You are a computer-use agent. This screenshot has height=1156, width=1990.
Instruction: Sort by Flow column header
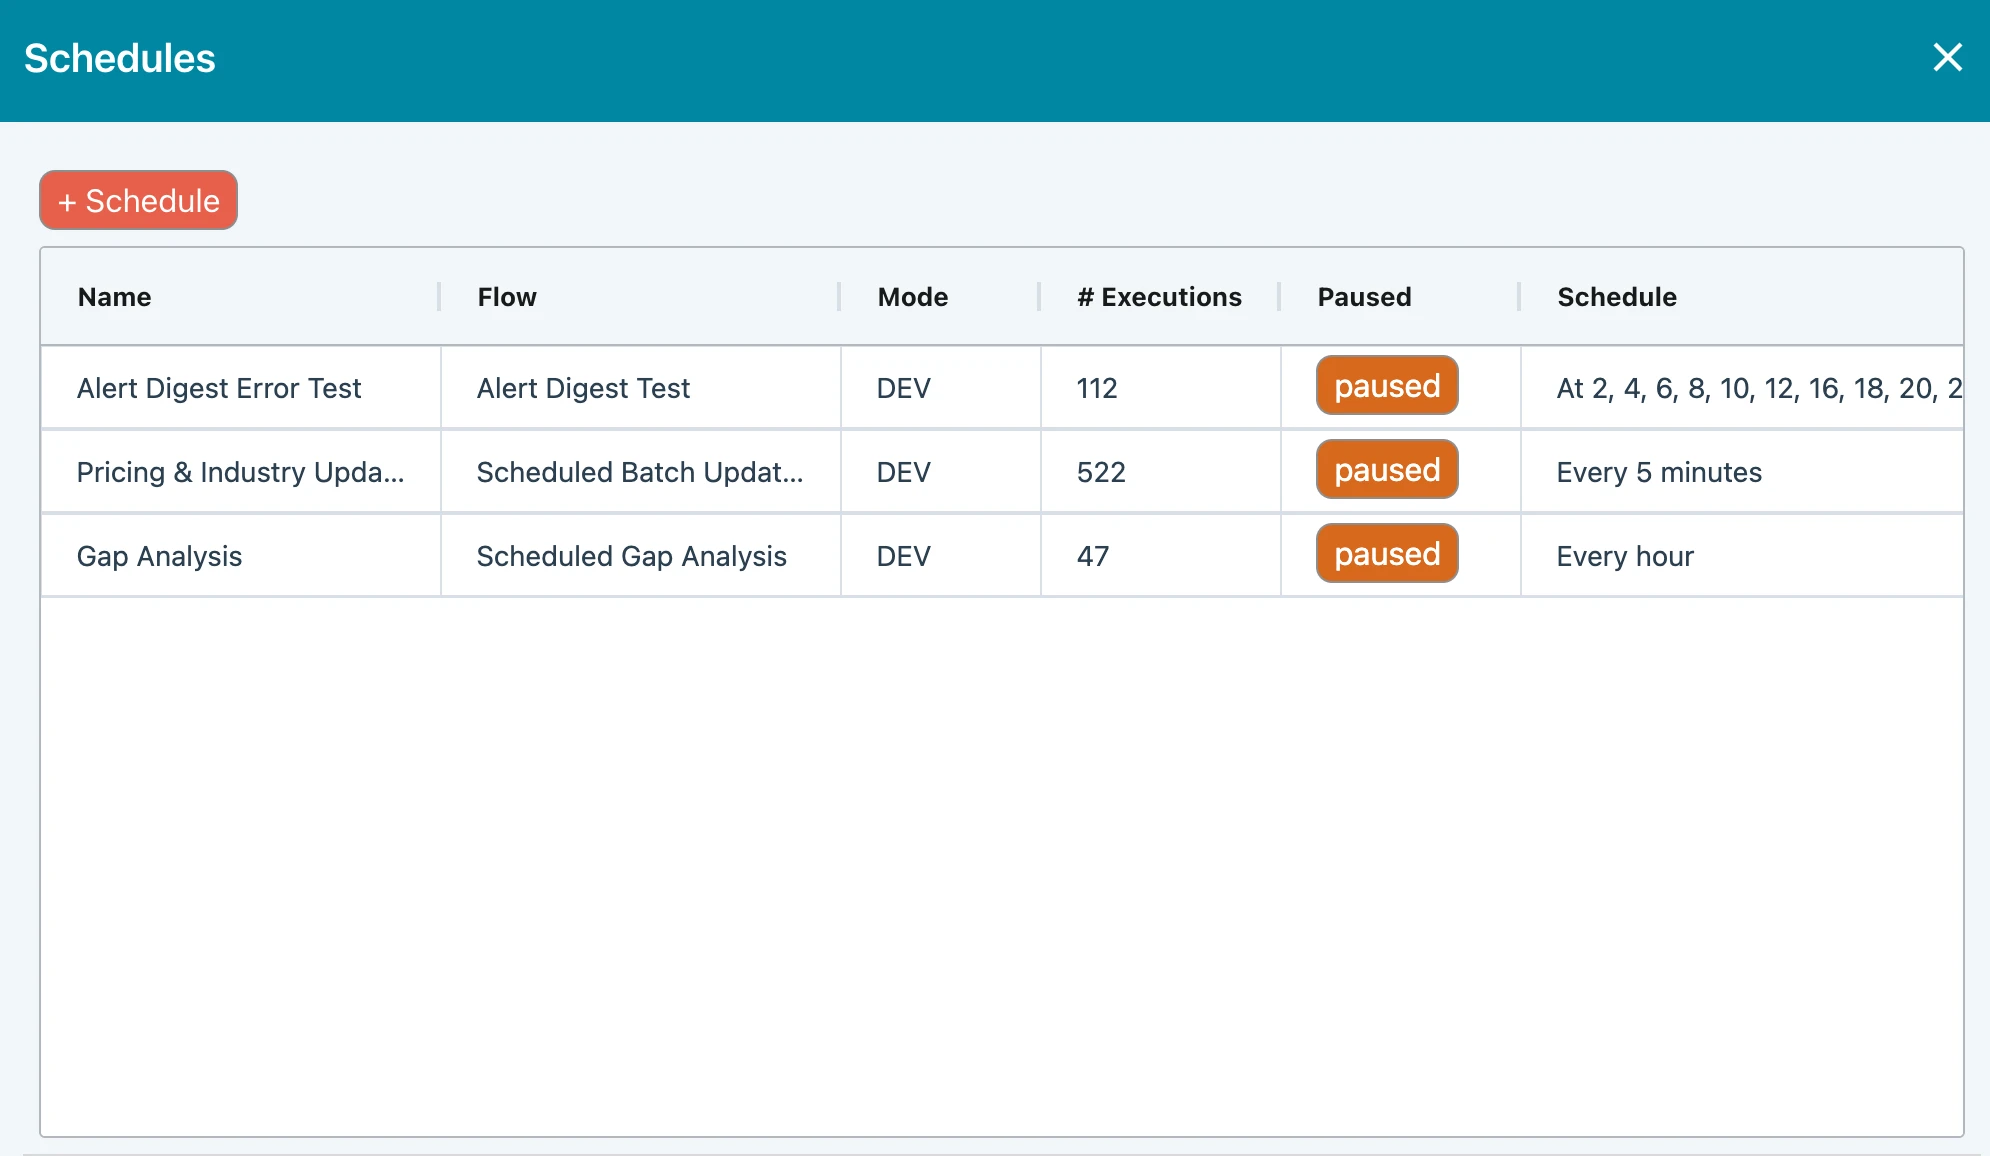pos(507,297)
